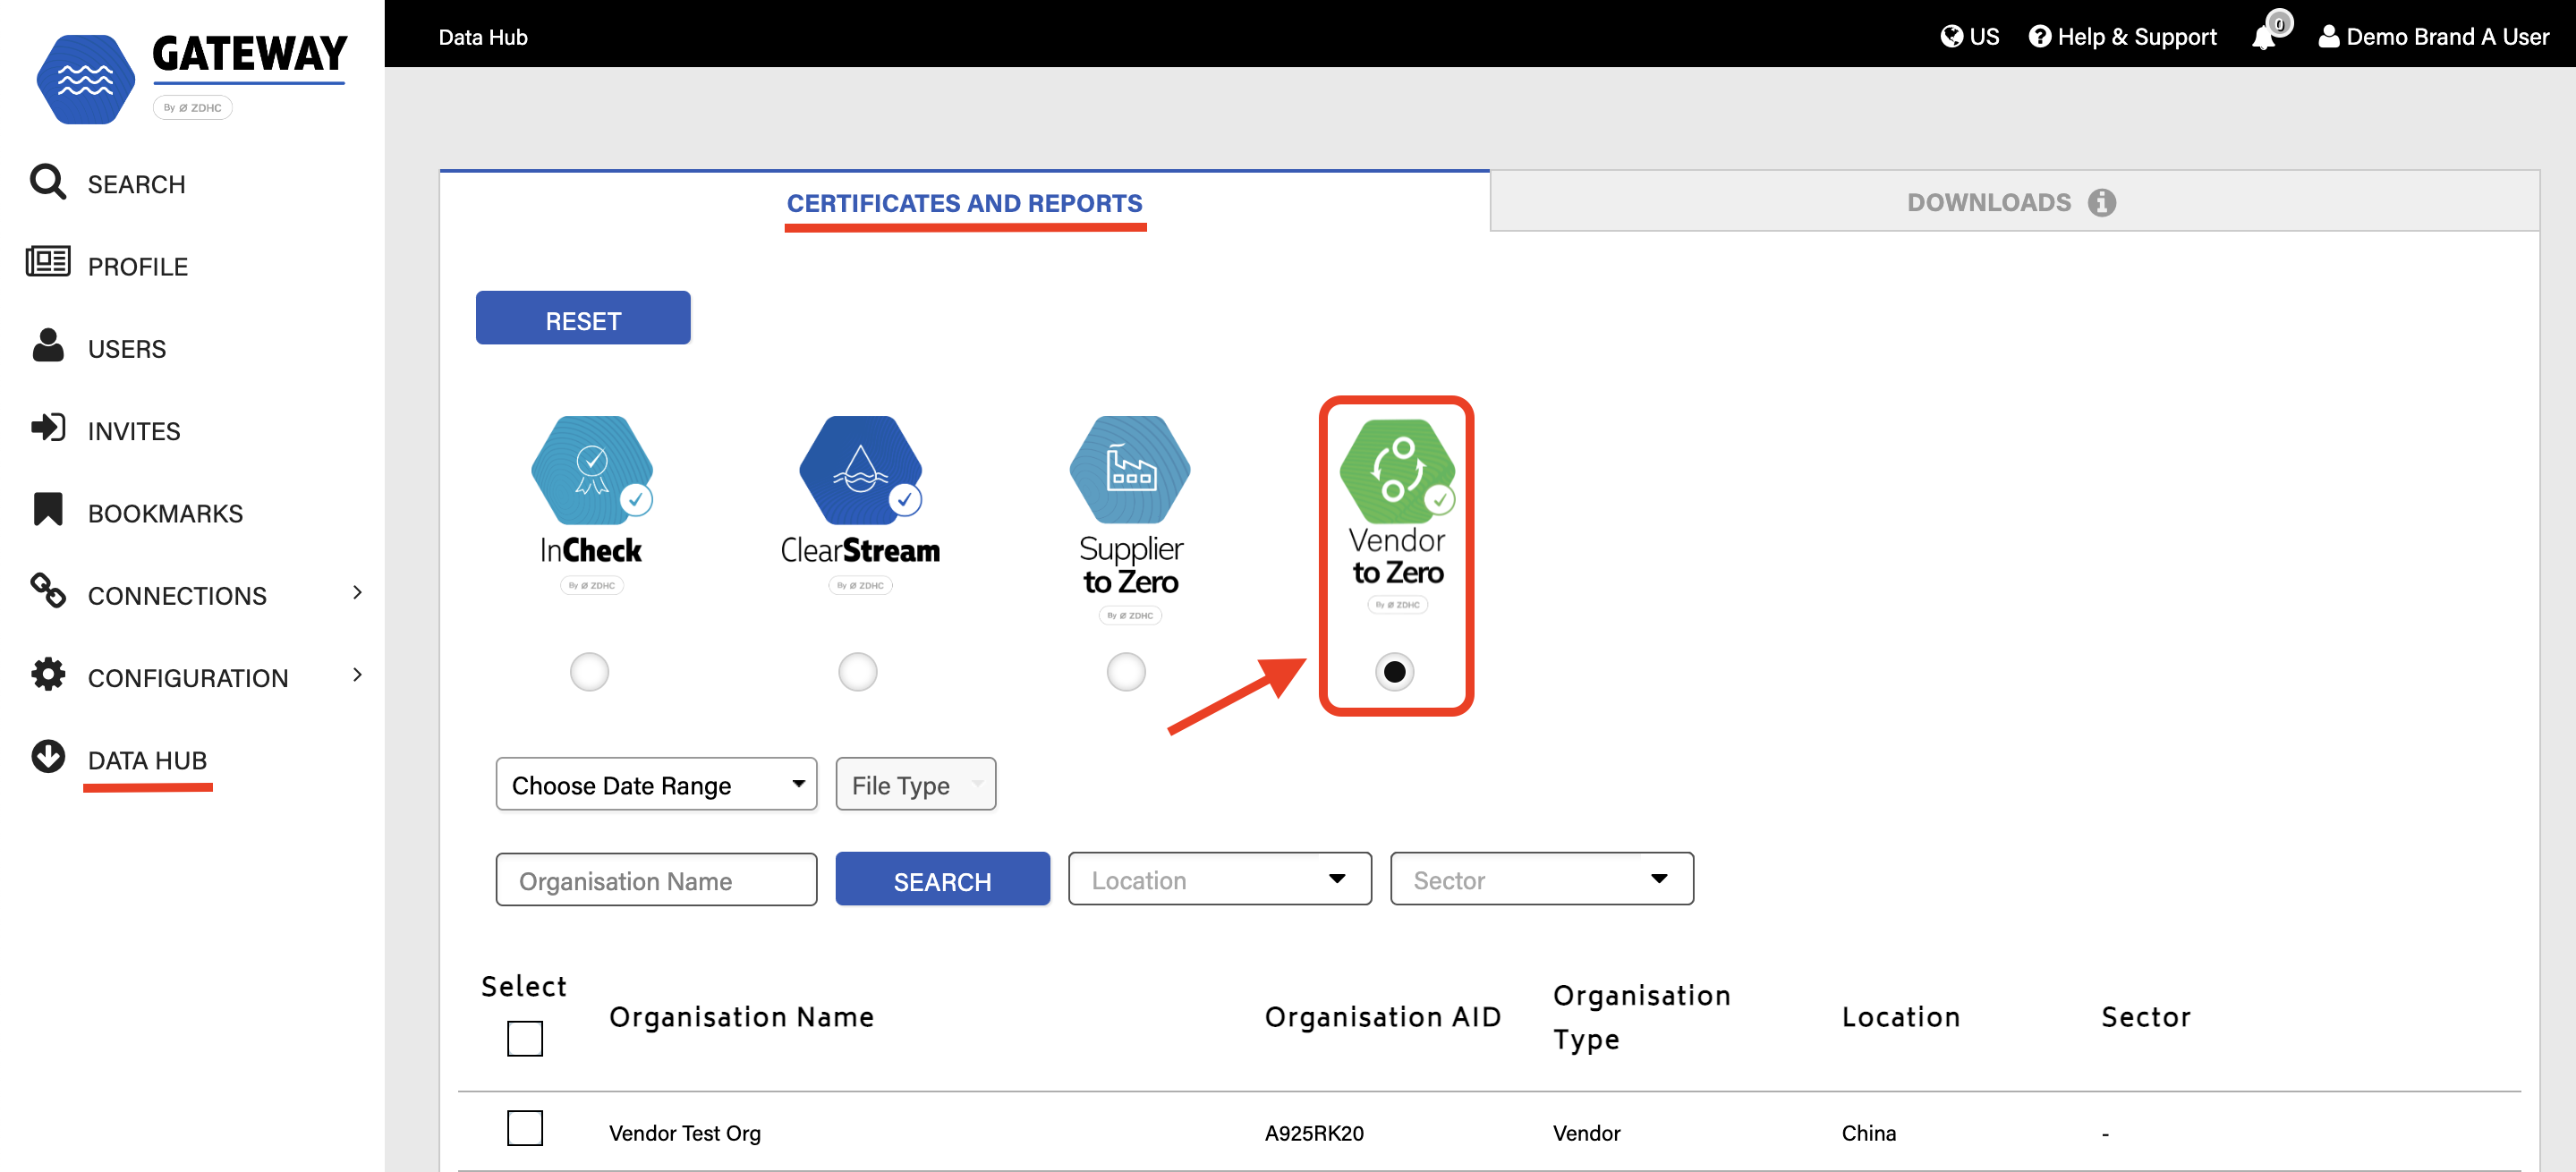This screenshot has width=2576, height=1172.
Task: Select the InCheck radio button
Action: (589, 672)
